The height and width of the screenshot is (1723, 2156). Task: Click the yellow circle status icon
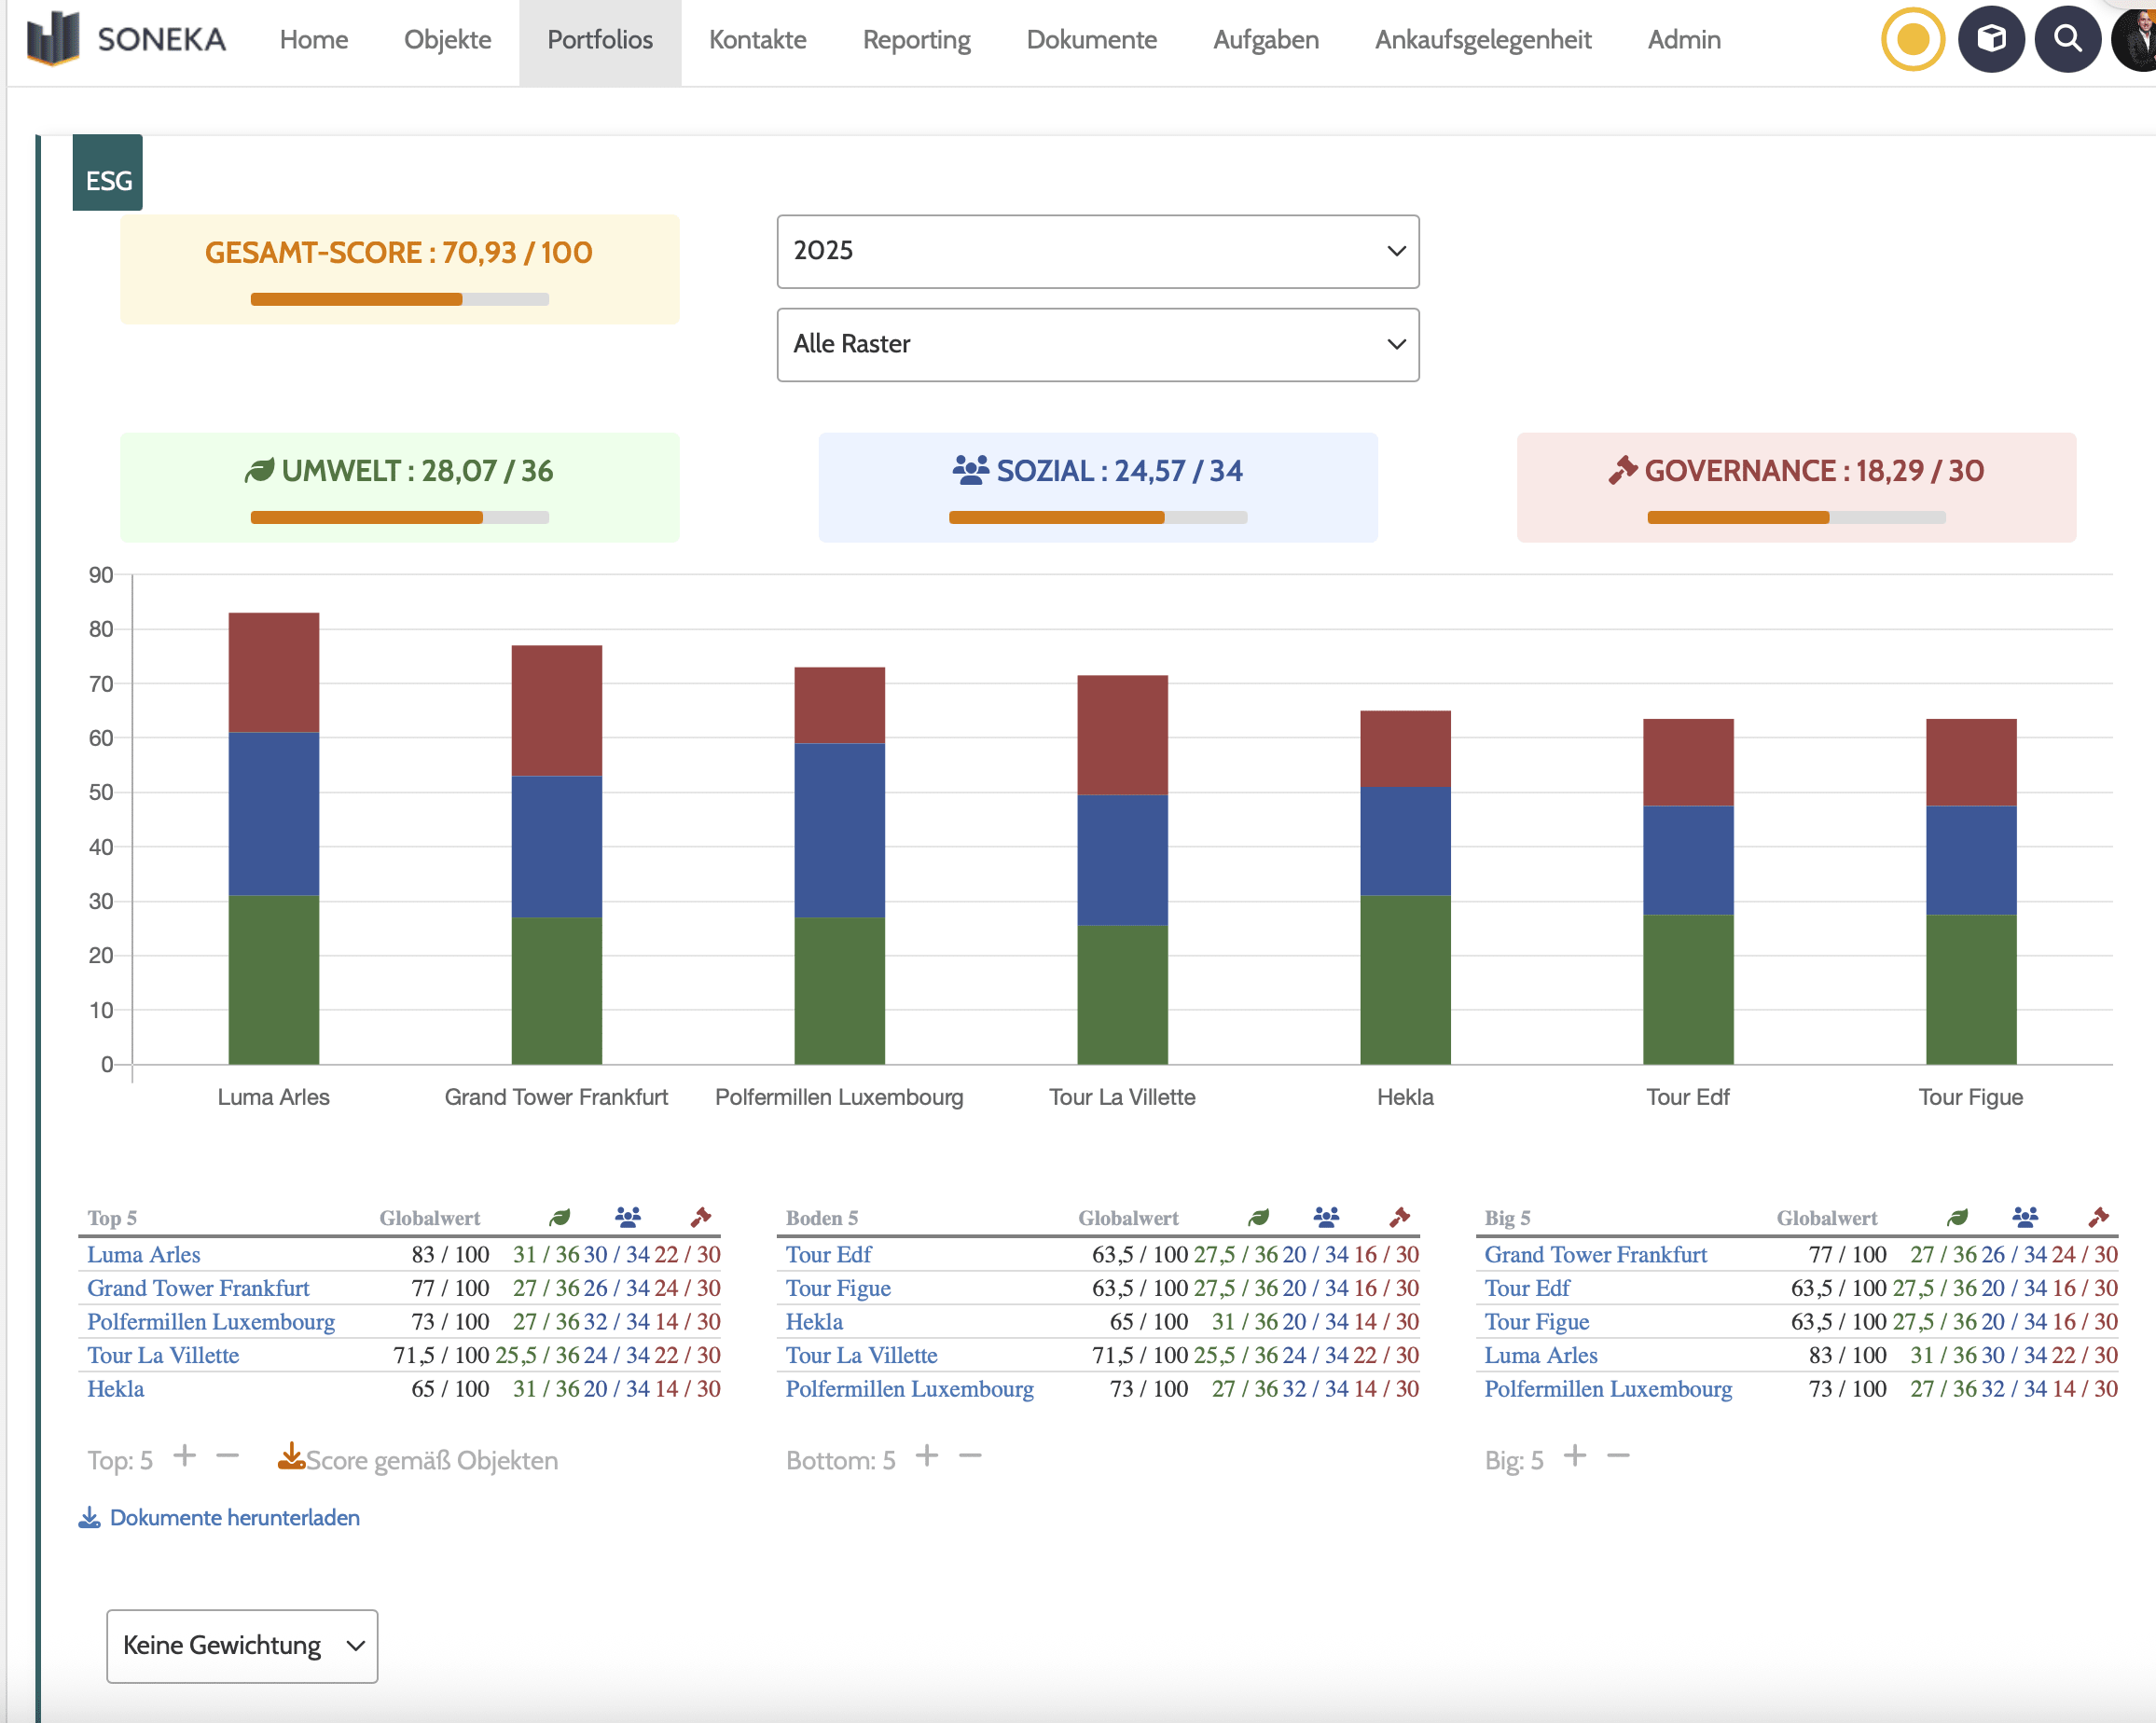(x=1912, y=40)
